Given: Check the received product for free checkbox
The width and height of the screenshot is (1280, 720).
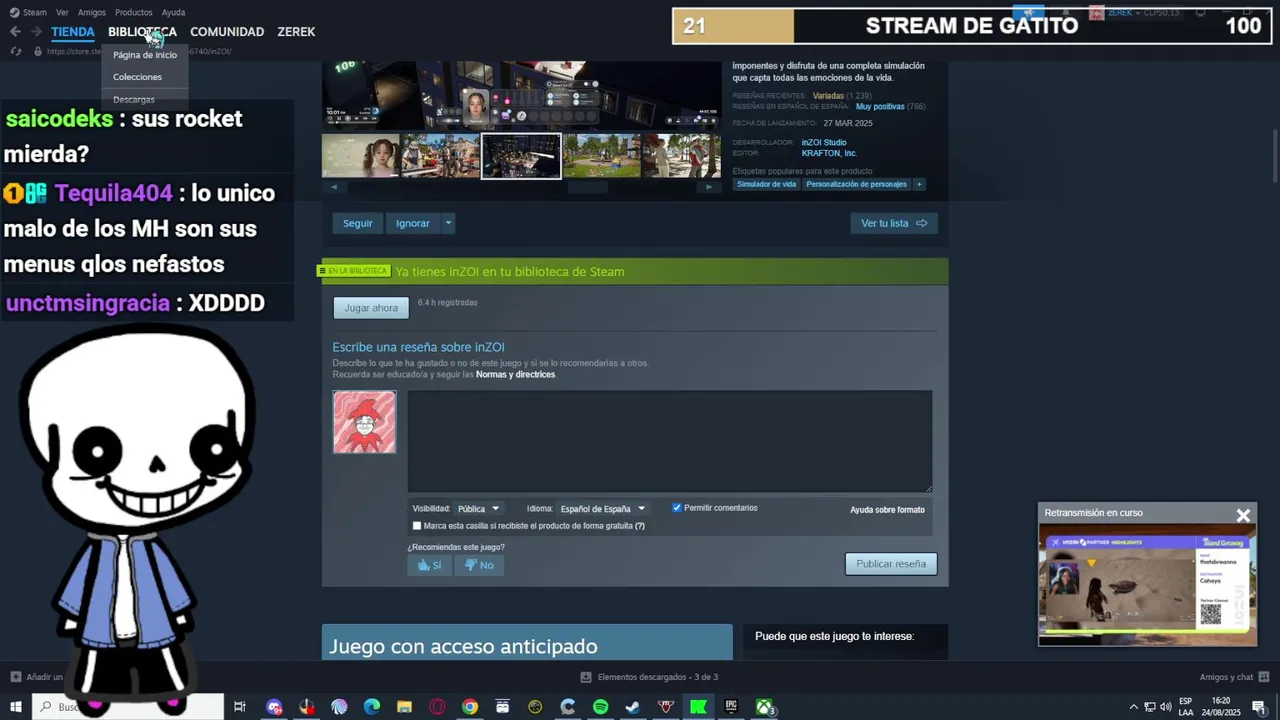Looking at the screenshot, I should point(417,526).
